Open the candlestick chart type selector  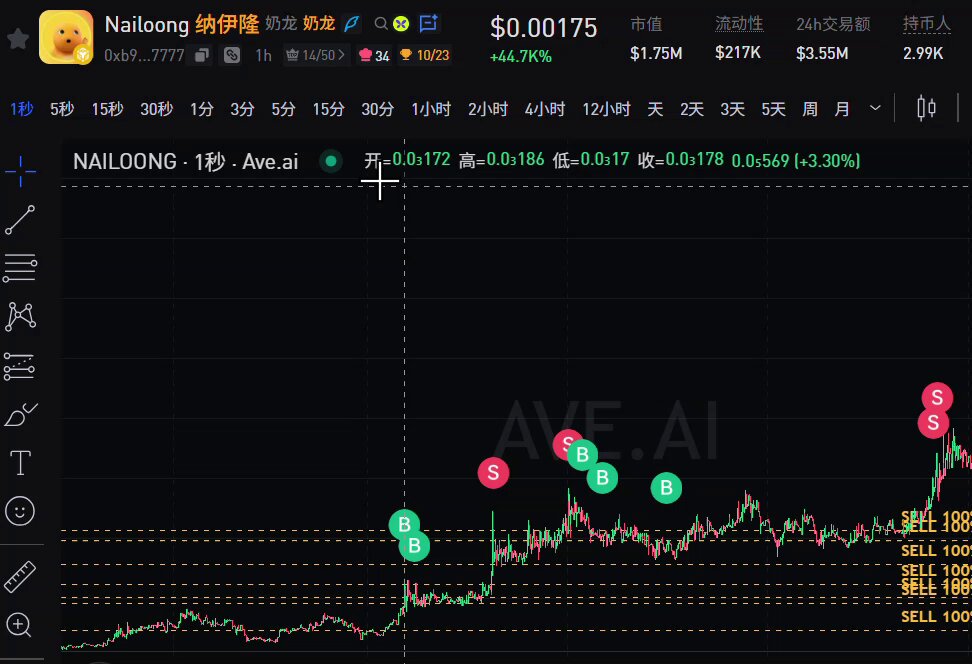(x=926, y=108)
